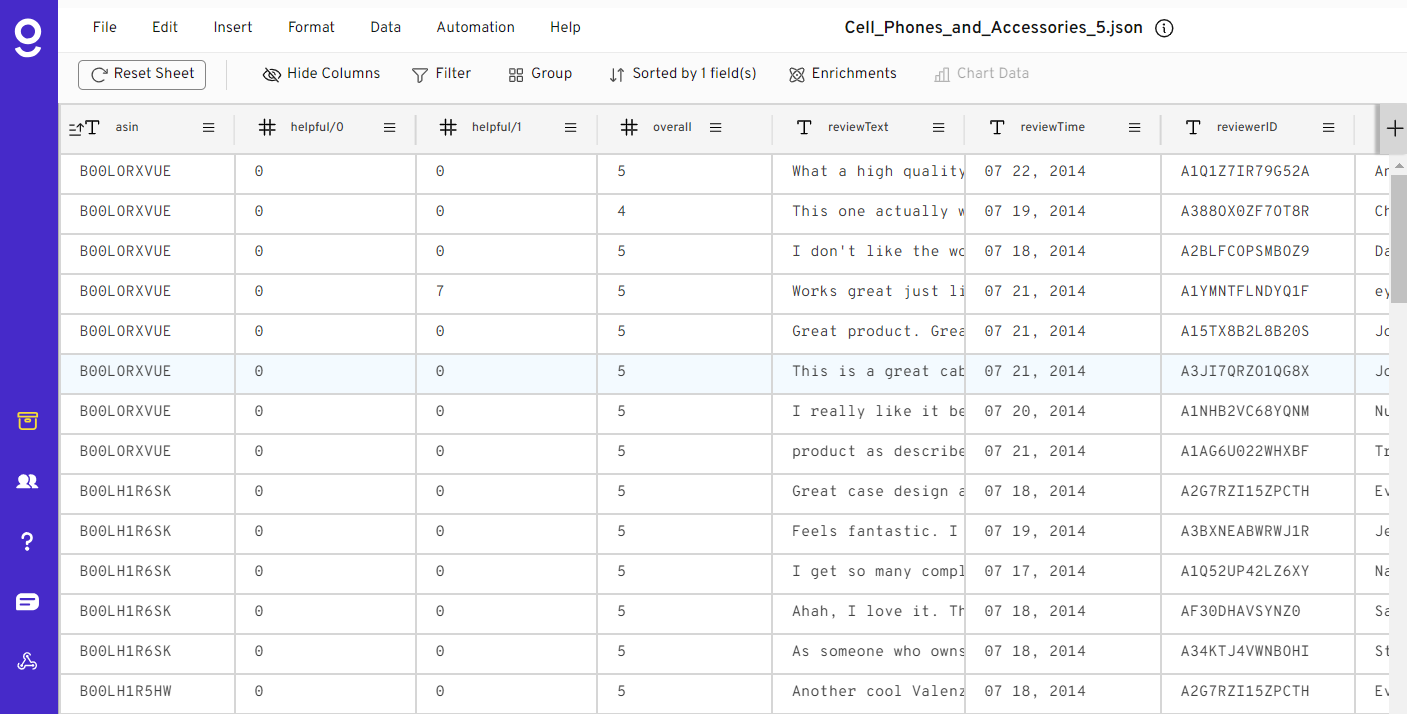Open the File menu
This screenshot has width=1407, height=714.
104,28
